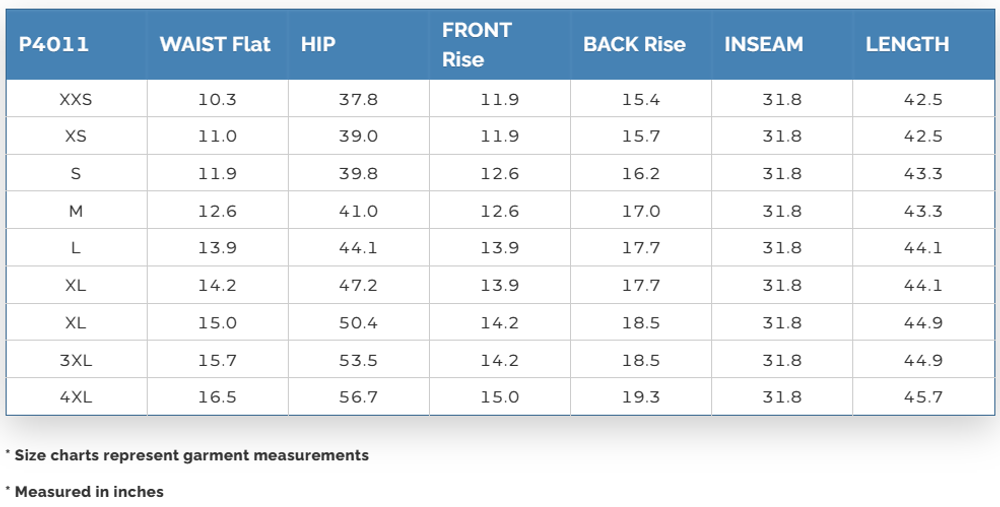Select the XXS size row label
The image size is (1000, 507).
(76, 100)
